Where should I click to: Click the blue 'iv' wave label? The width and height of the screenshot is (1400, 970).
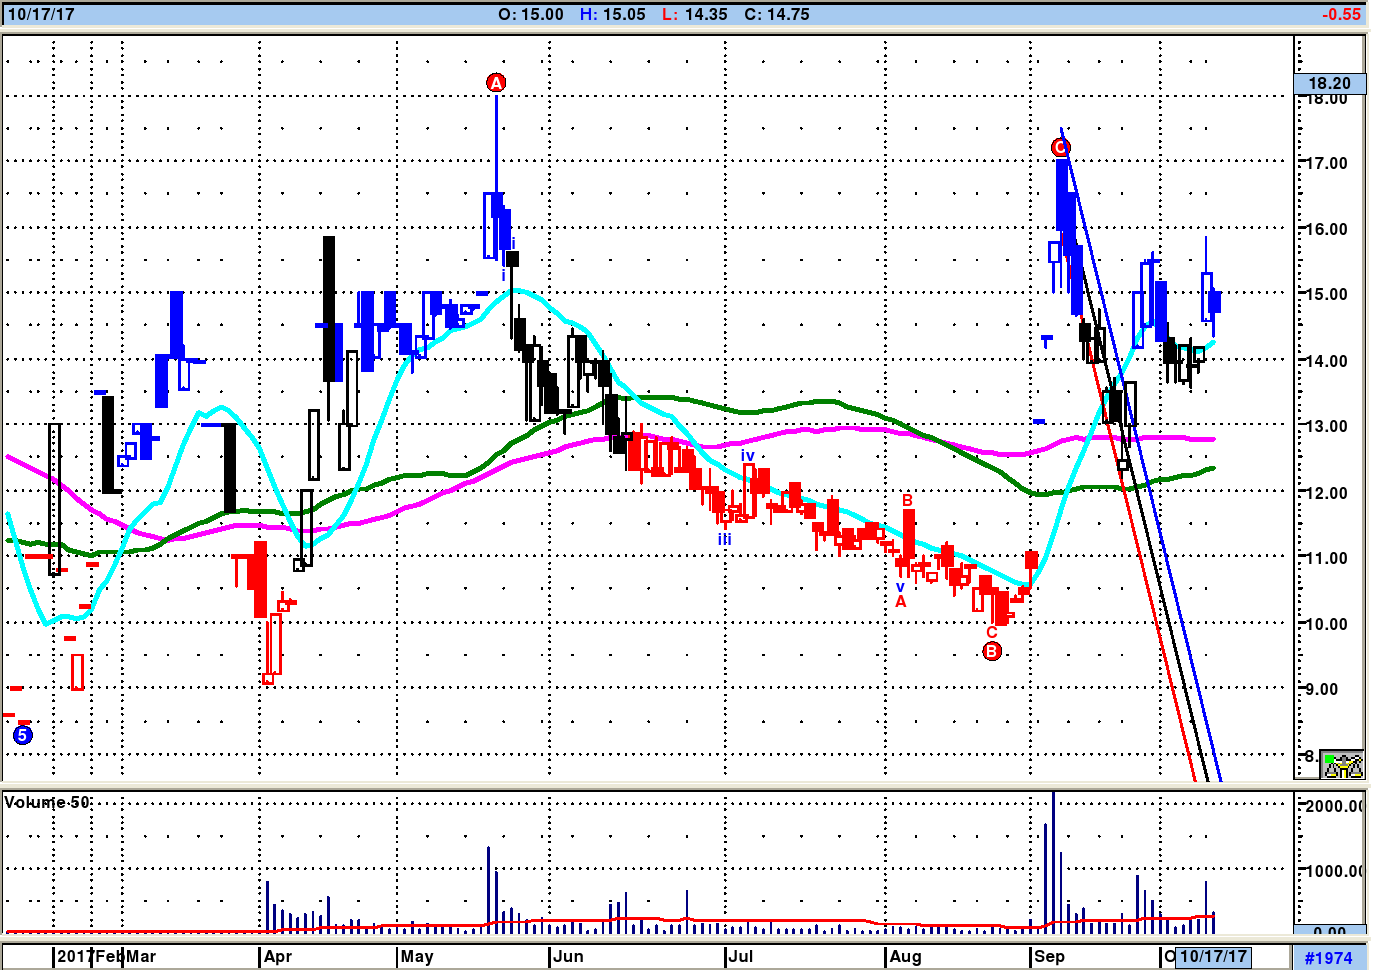click(747, 456)
